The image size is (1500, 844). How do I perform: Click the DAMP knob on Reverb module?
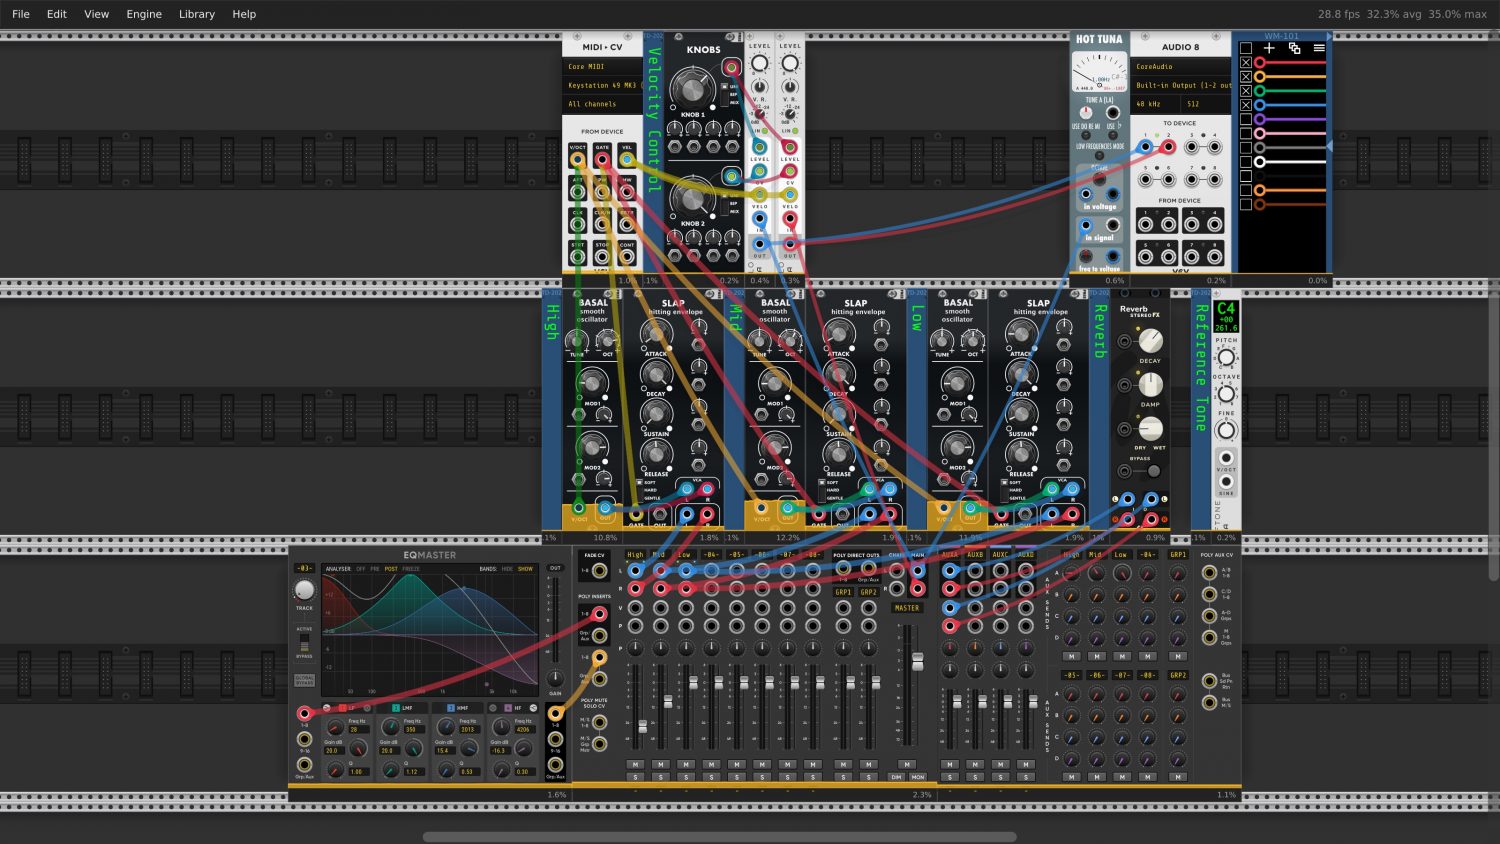[1151, 385]
